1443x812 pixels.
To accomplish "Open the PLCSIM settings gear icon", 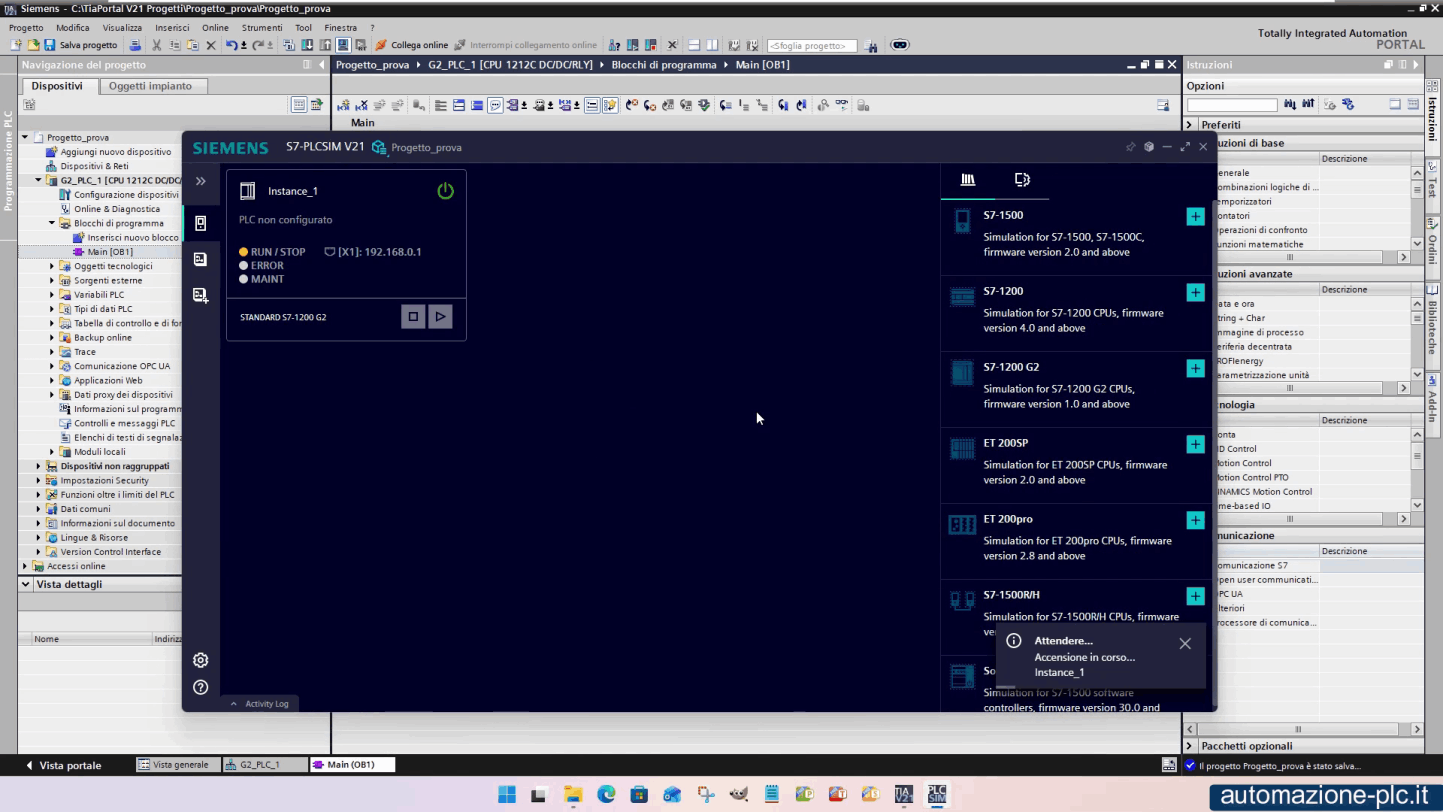I will point(200,660).
